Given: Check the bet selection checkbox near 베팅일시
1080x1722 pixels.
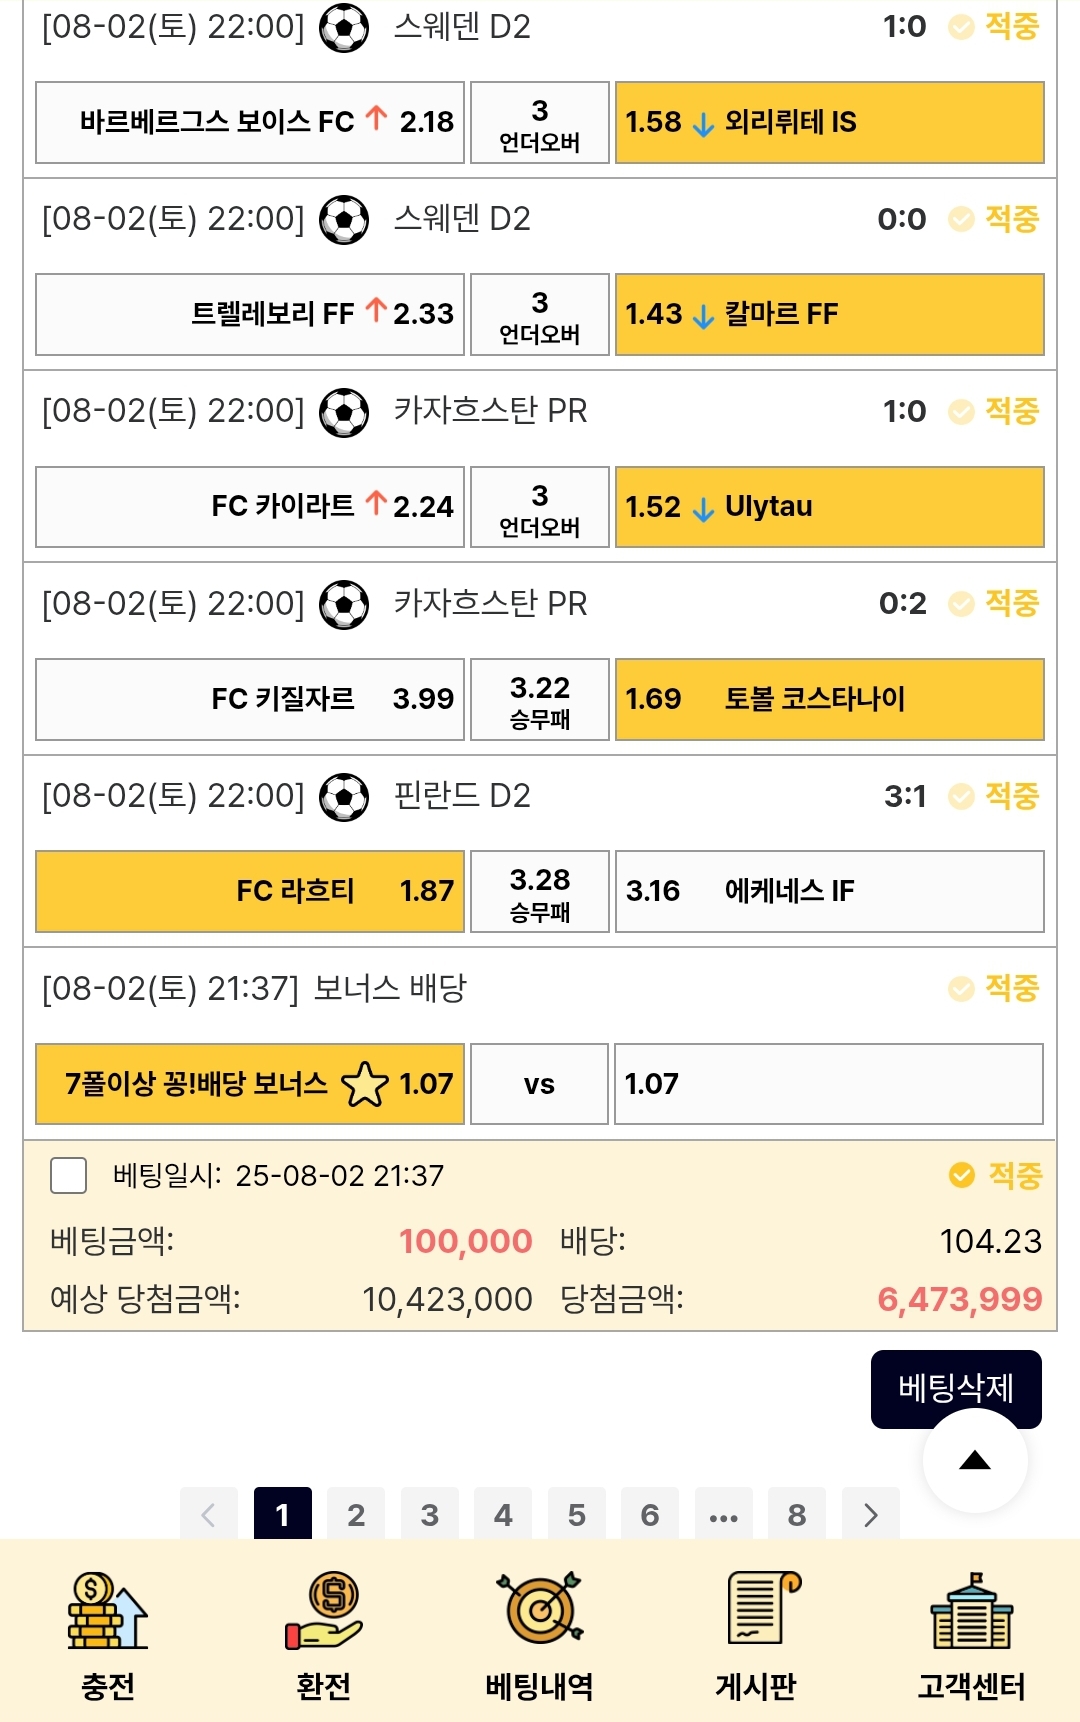Looking at the screenshot, I should point(69,1175).
